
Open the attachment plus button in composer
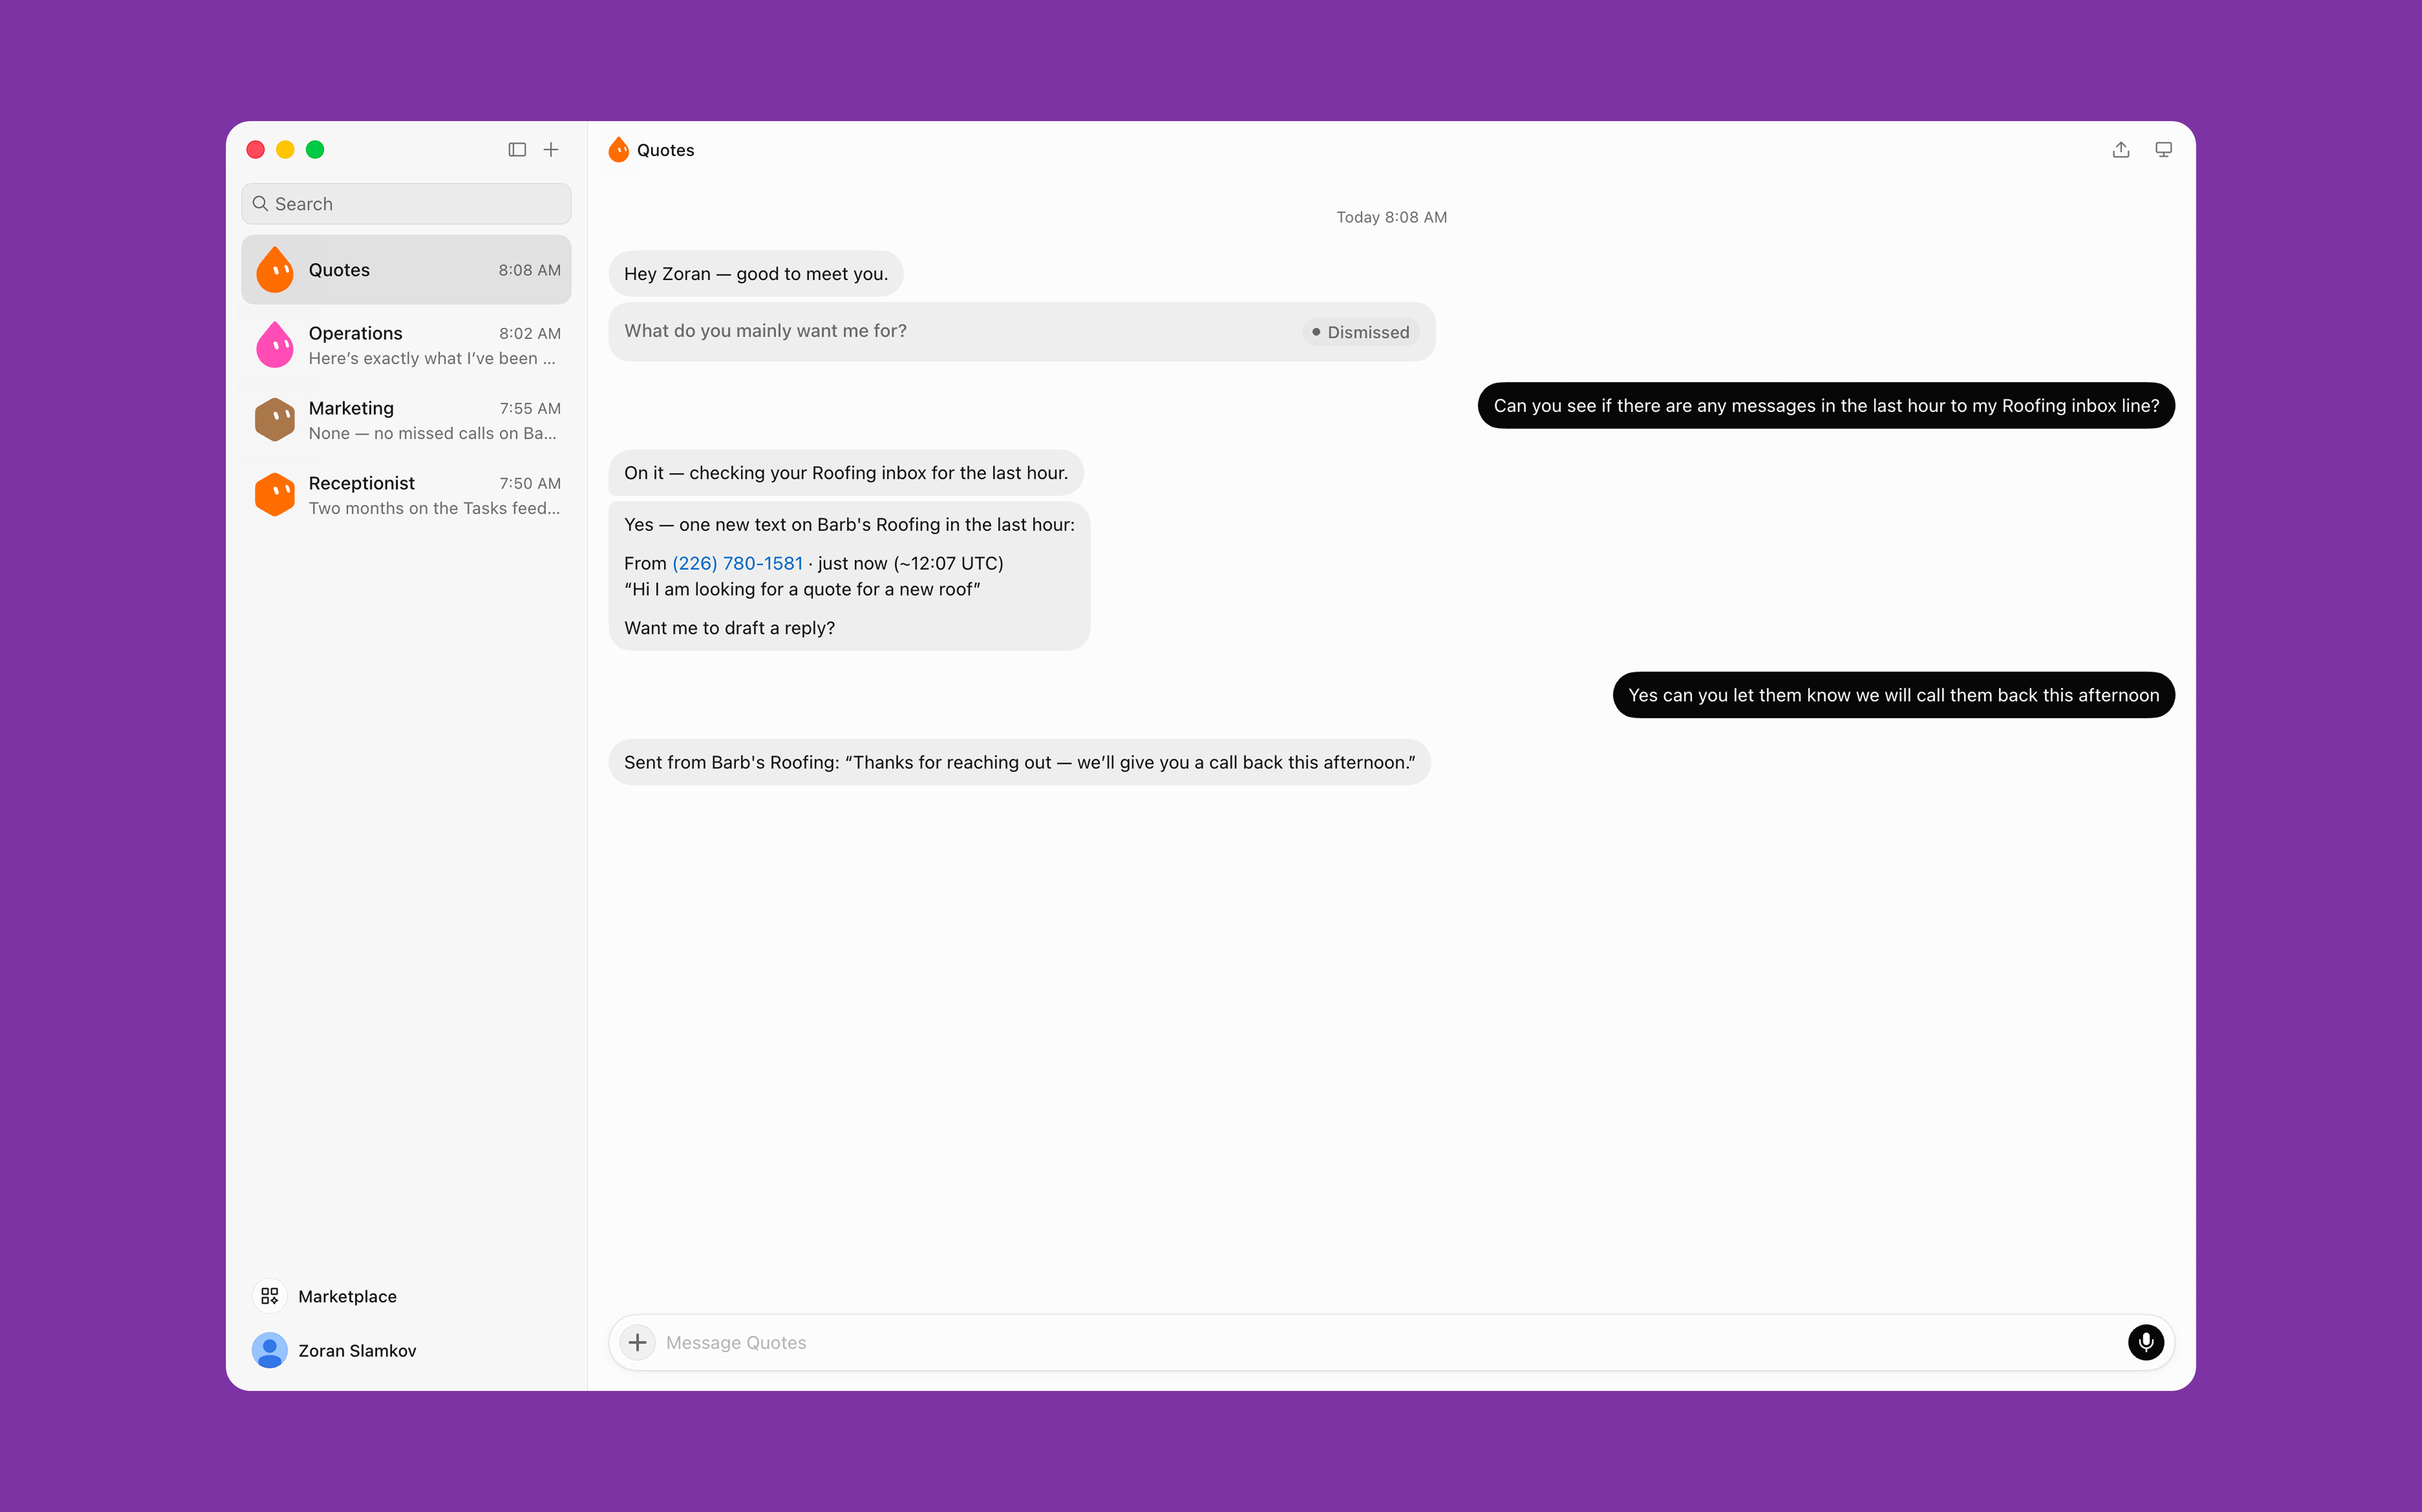tap(638, 1342)
